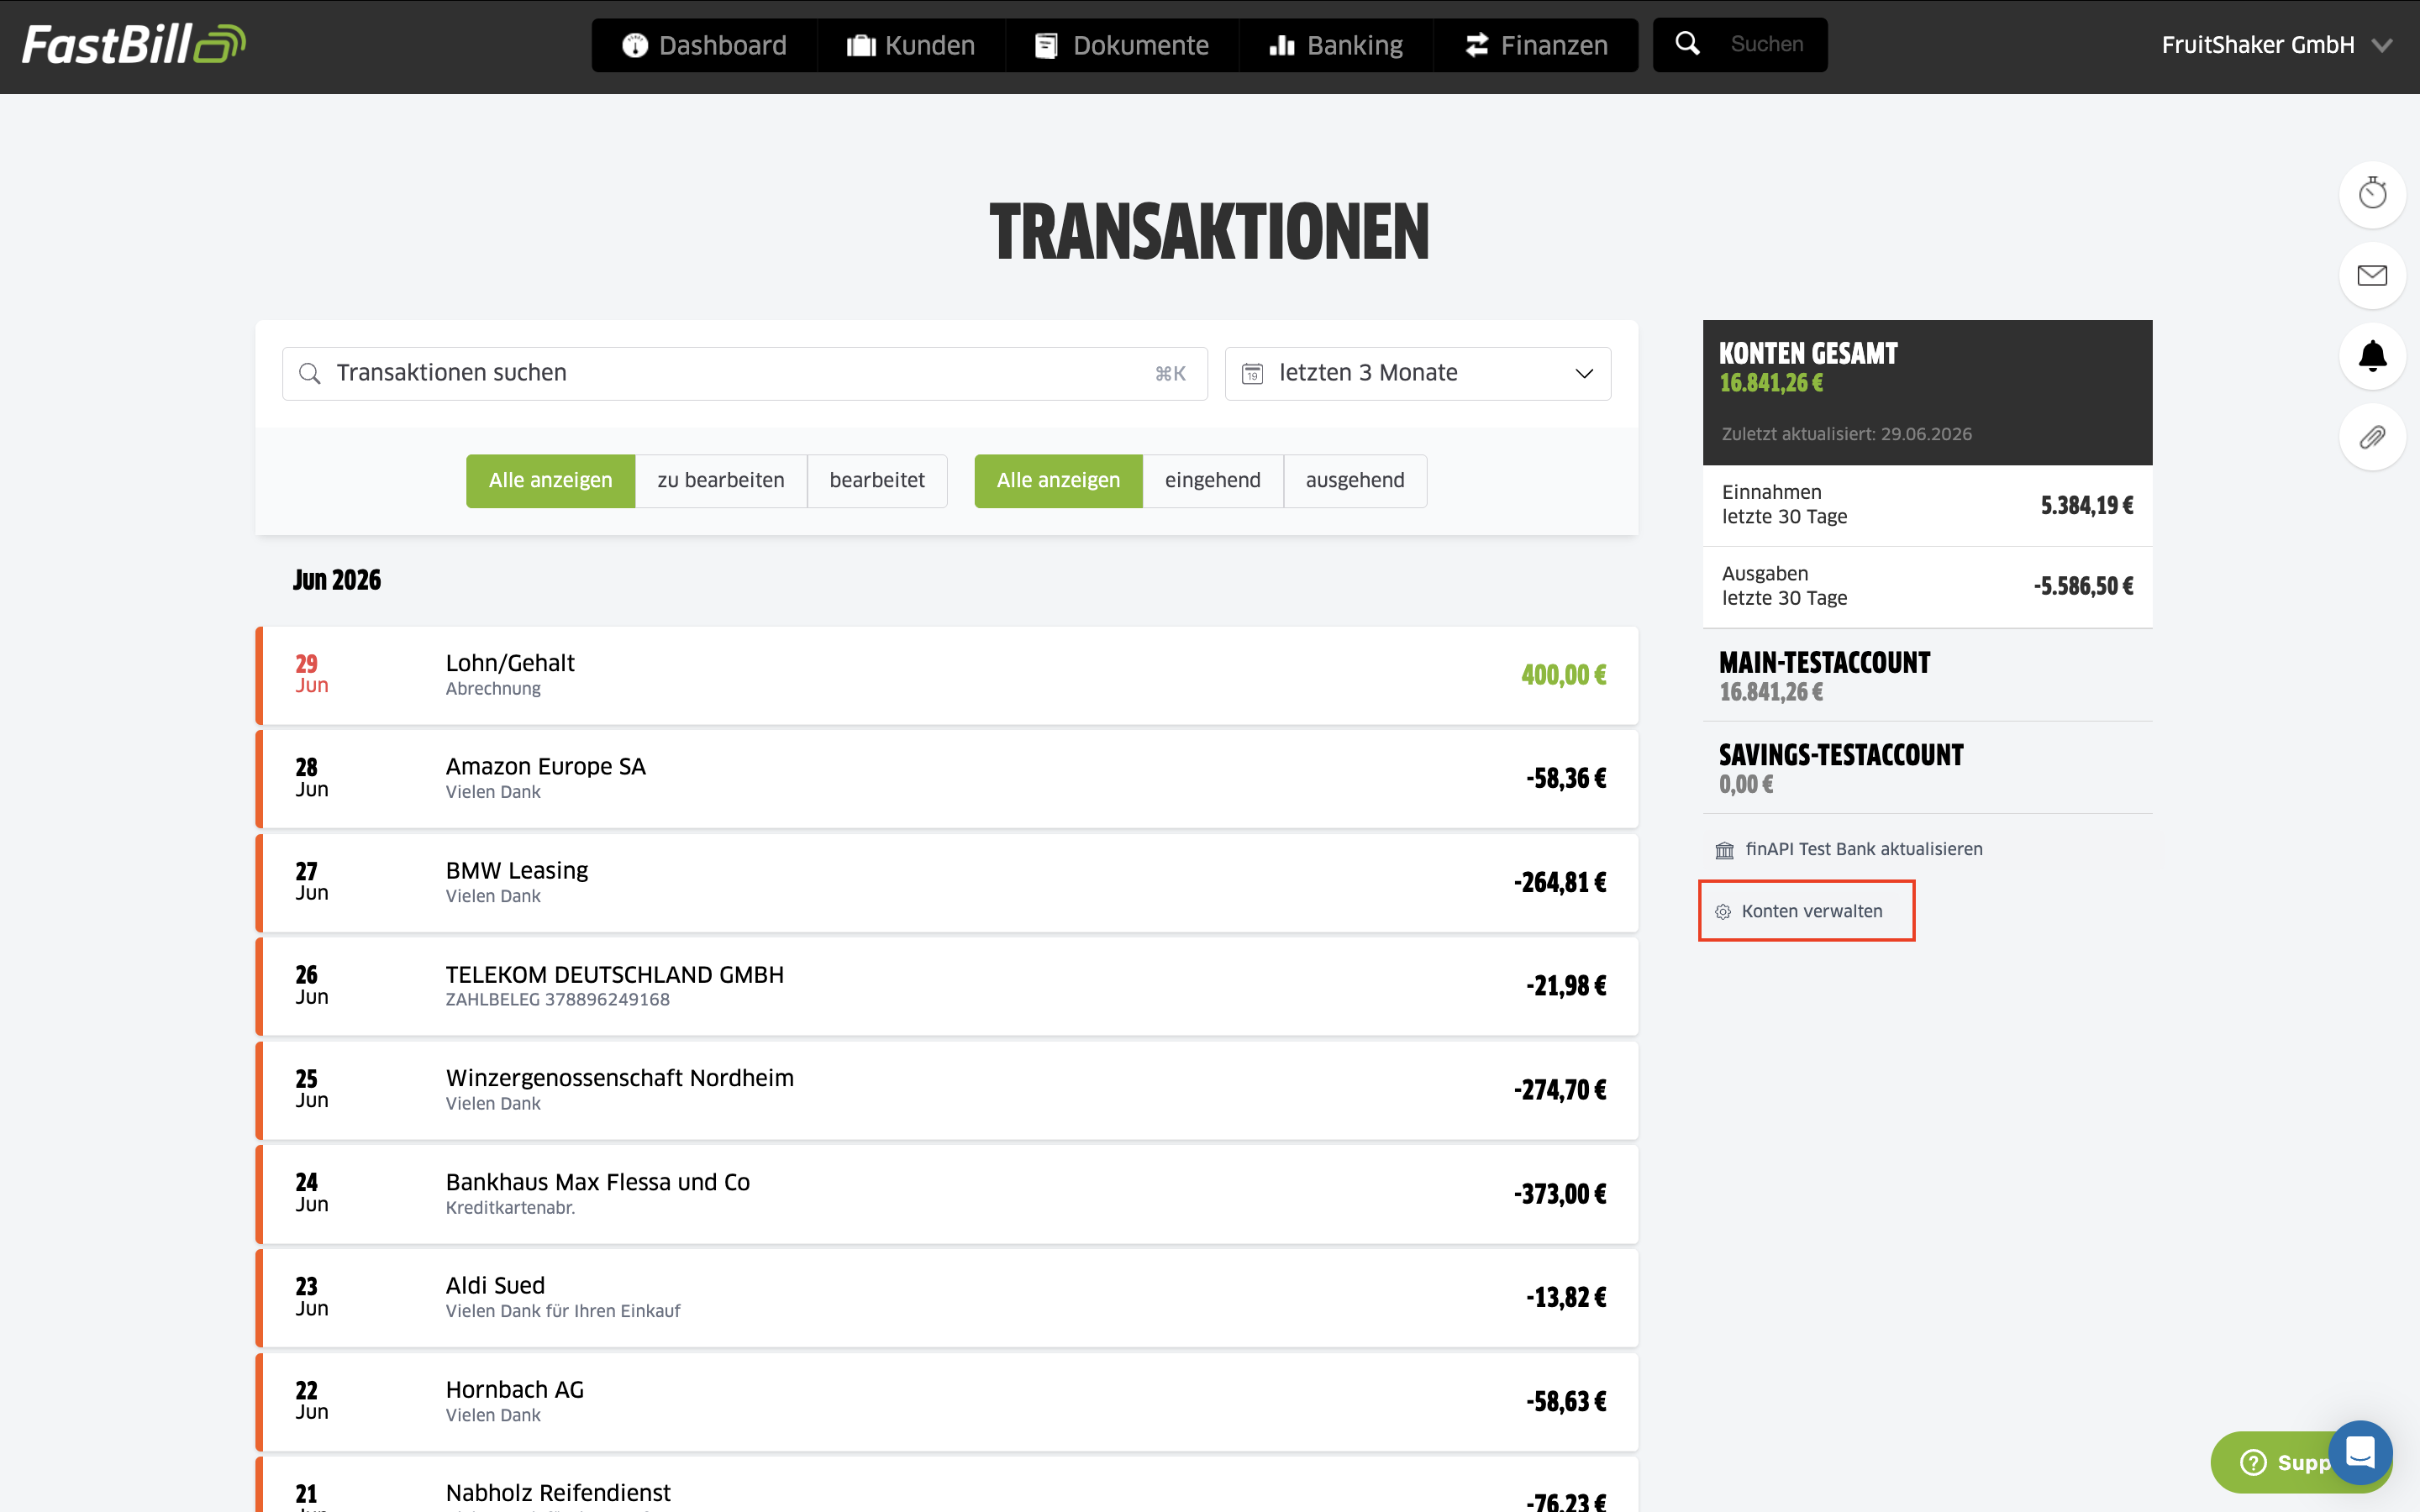Viewport: 2420px width, 1512px height.
Task: Expand the letzten 3 Monate dropdown
Action: click(1418, 374)
